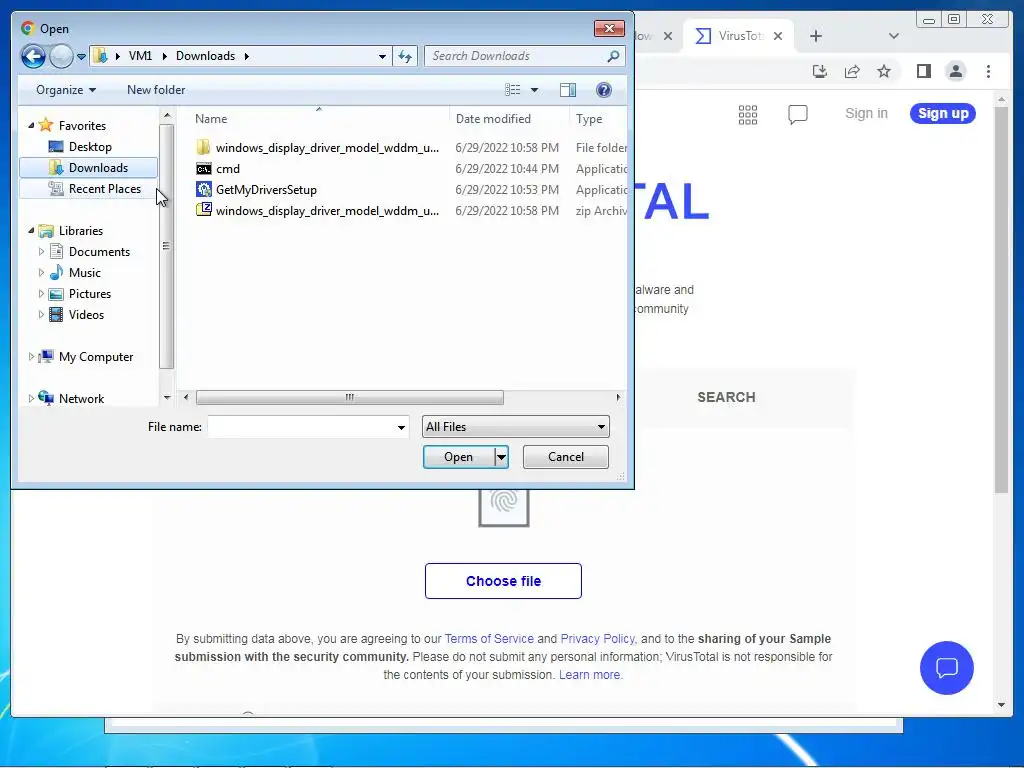Open the view options dropdown arrow
The width and height of the screenshot is (1024, 768).
(x=534, y=90)
